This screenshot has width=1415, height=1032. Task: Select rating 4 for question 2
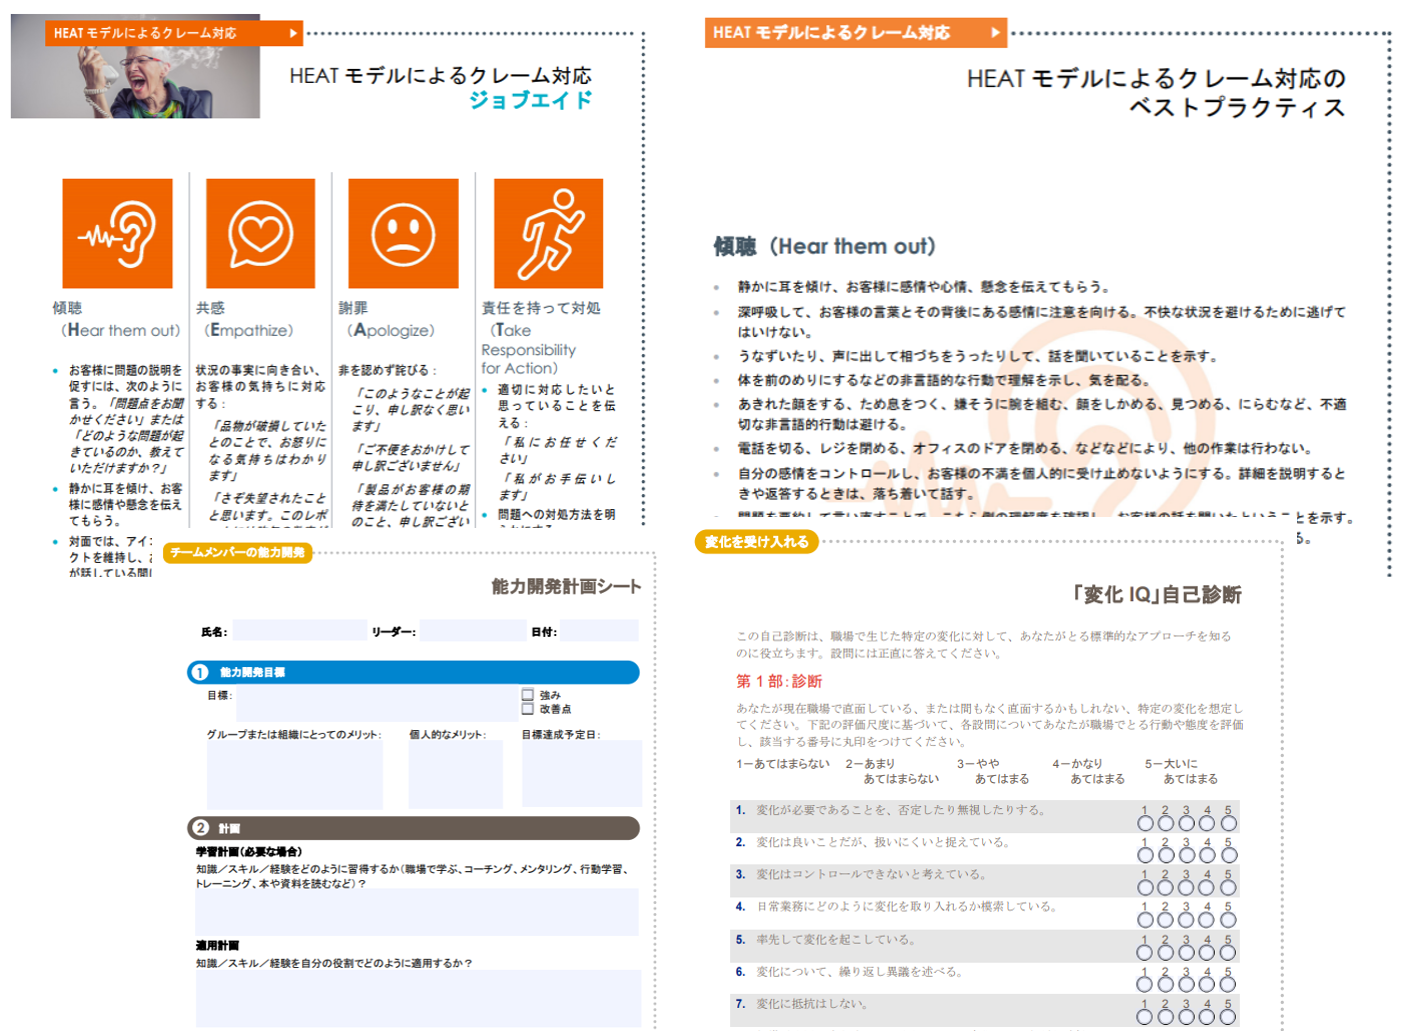point(1207,855)
